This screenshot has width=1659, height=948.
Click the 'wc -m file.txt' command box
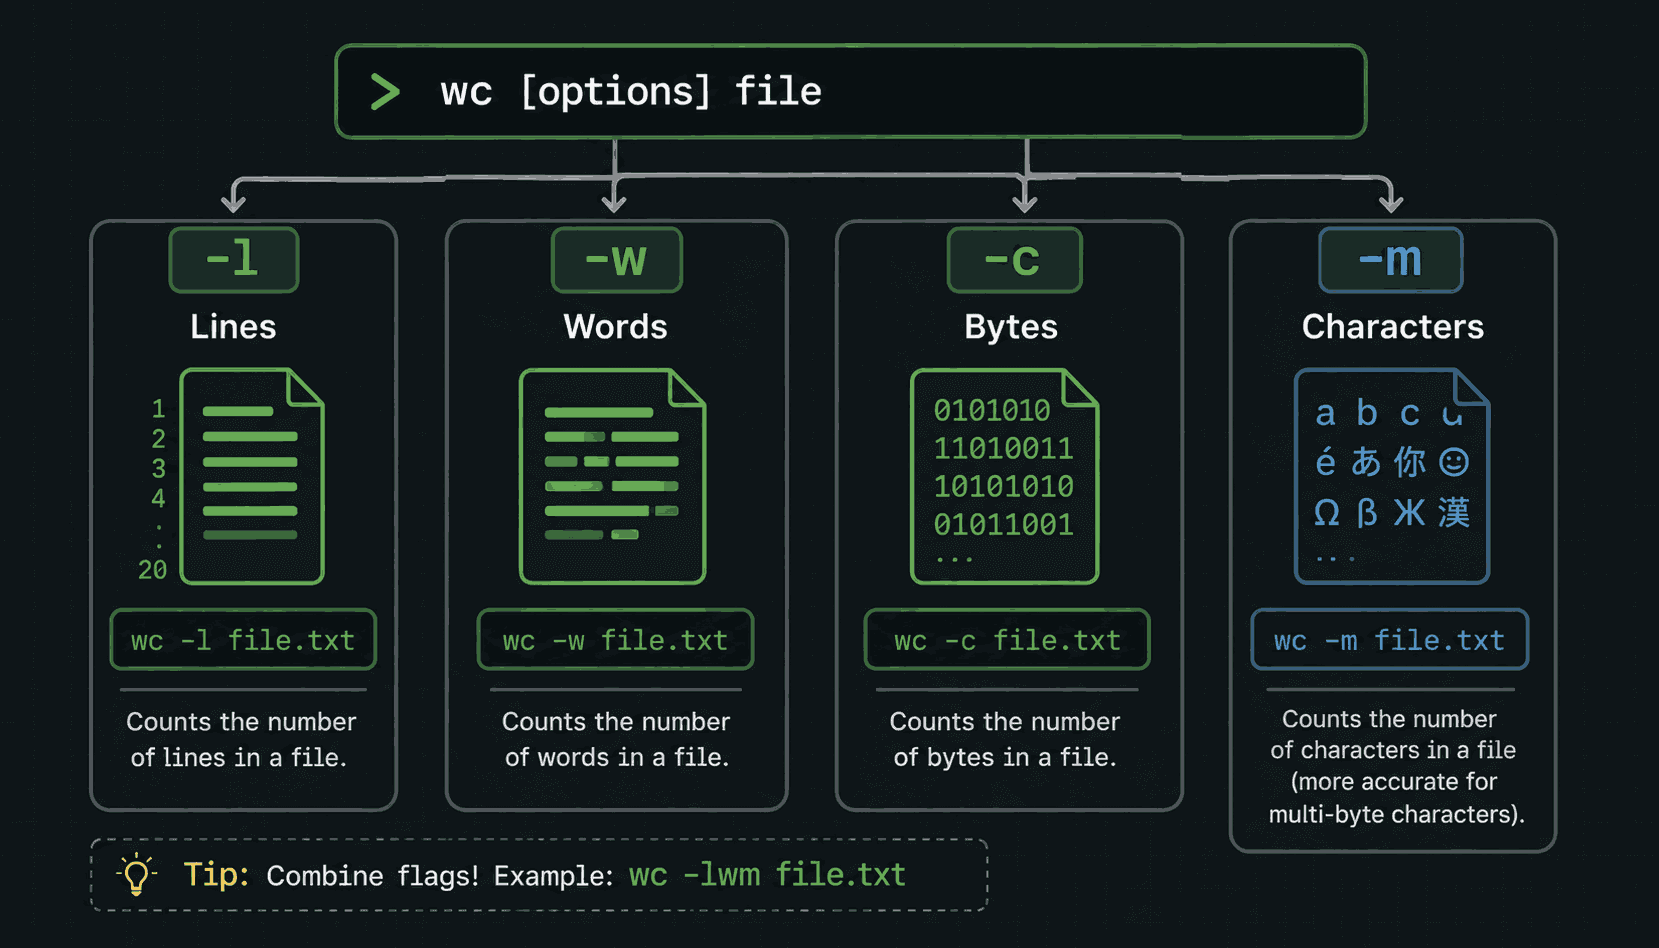pyautogui.click(x=1390, y=640)
